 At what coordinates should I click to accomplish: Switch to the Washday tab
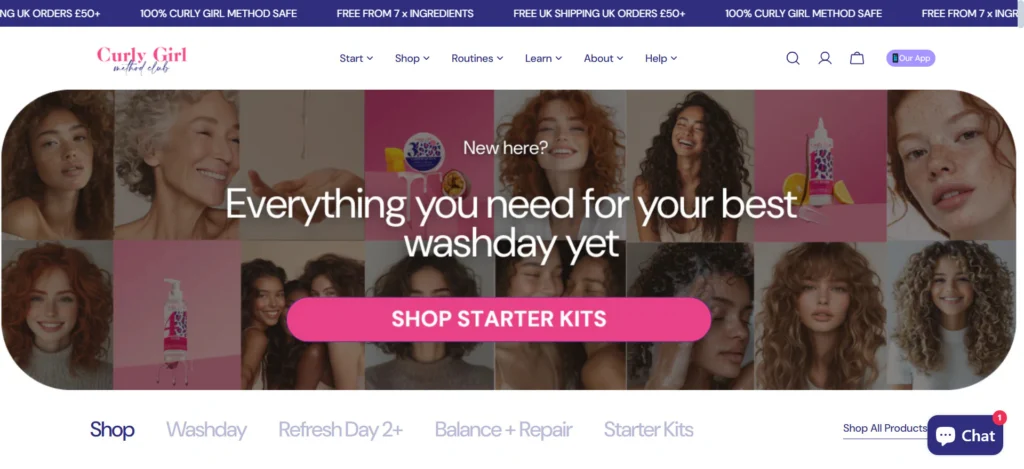tap(206, 430)
